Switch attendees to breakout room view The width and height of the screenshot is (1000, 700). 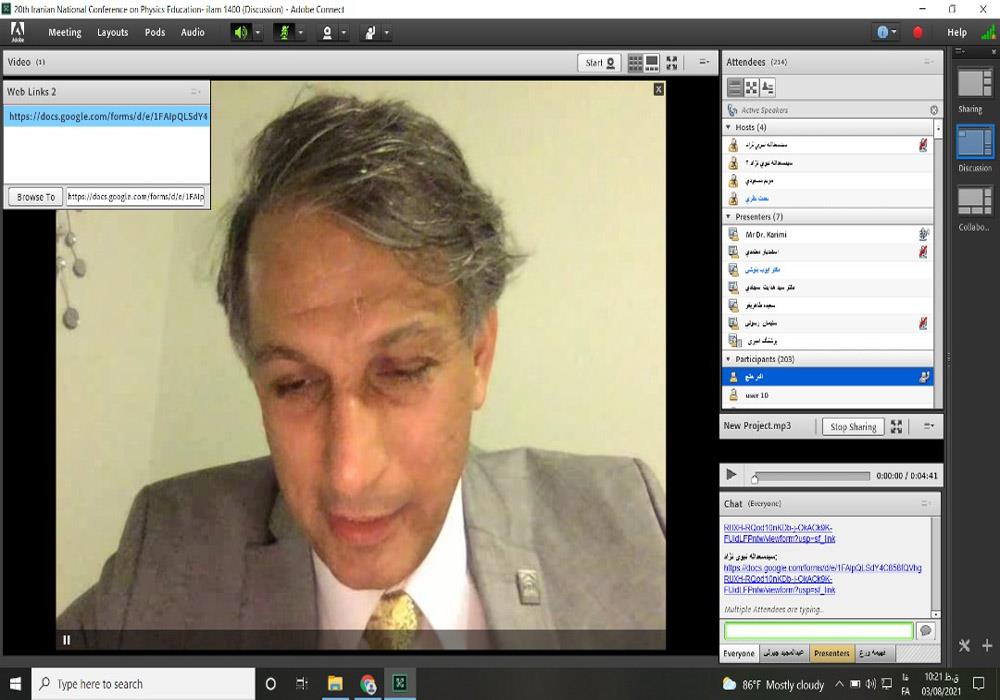[x=751, y=87]
